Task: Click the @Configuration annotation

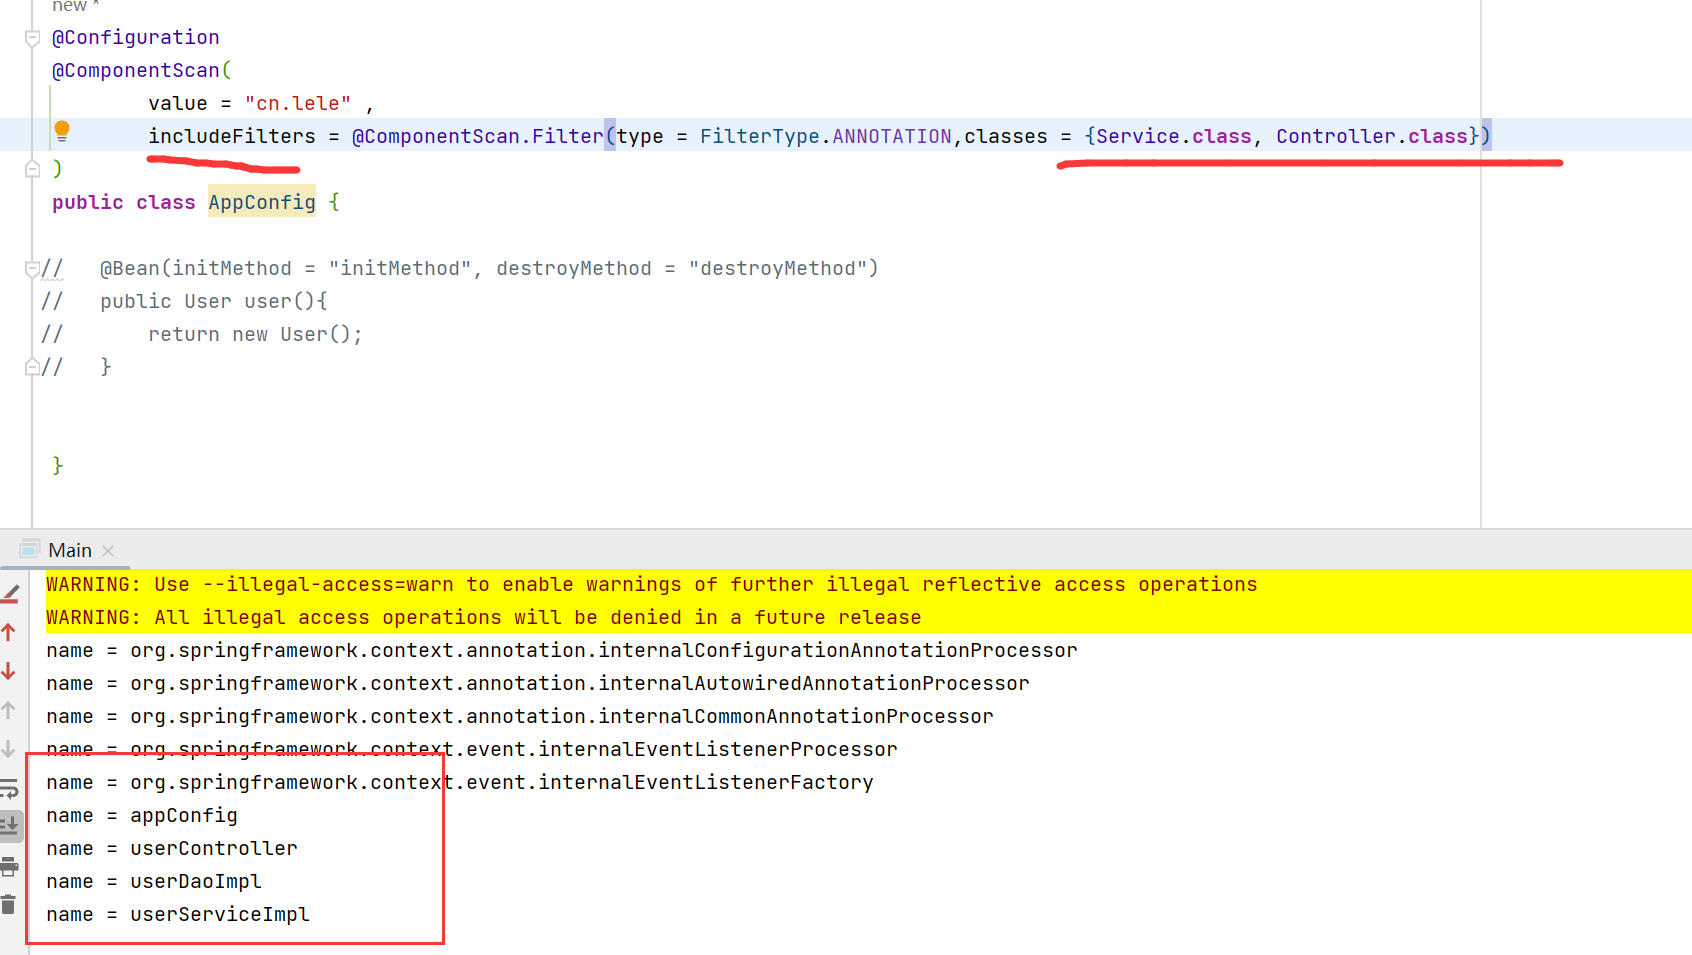Action: coord(135,37)
